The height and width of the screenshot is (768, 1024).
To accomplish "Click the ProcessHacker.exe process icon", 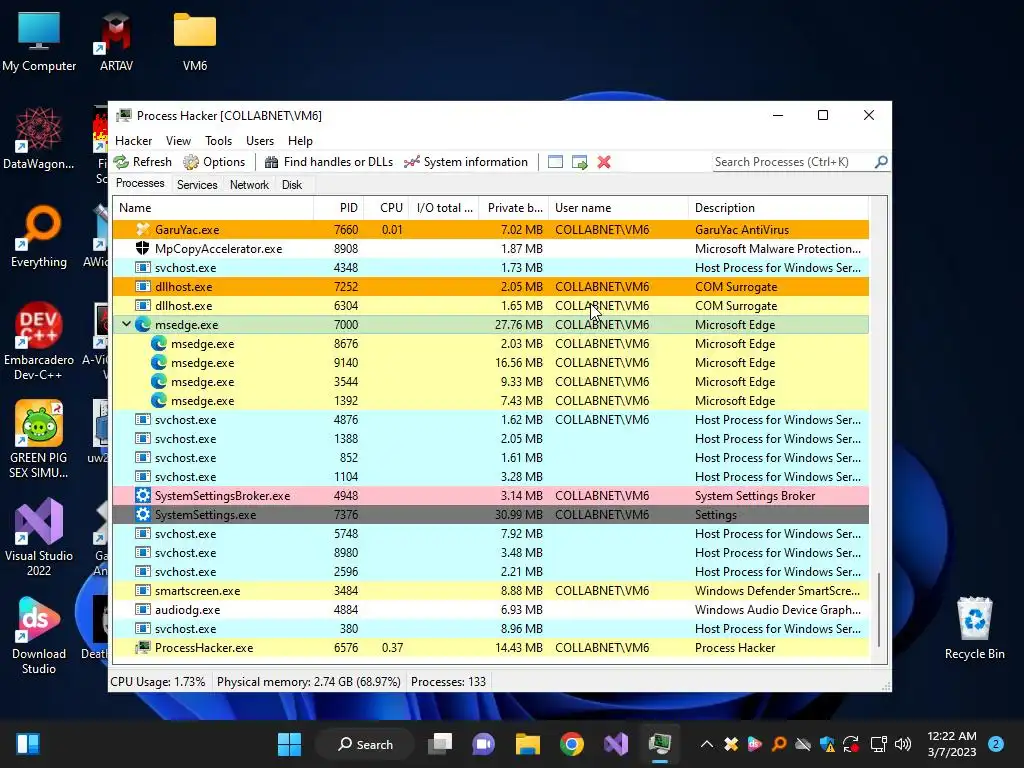I will click(x=142, y=647).
